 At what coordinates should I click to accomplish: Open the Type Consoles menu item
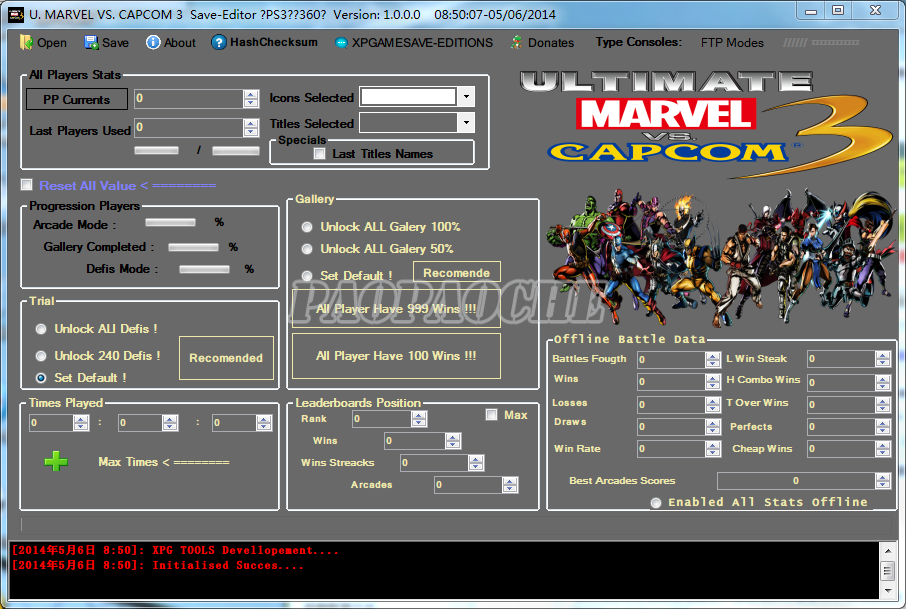pyautogui.click(x=638, y=42)
